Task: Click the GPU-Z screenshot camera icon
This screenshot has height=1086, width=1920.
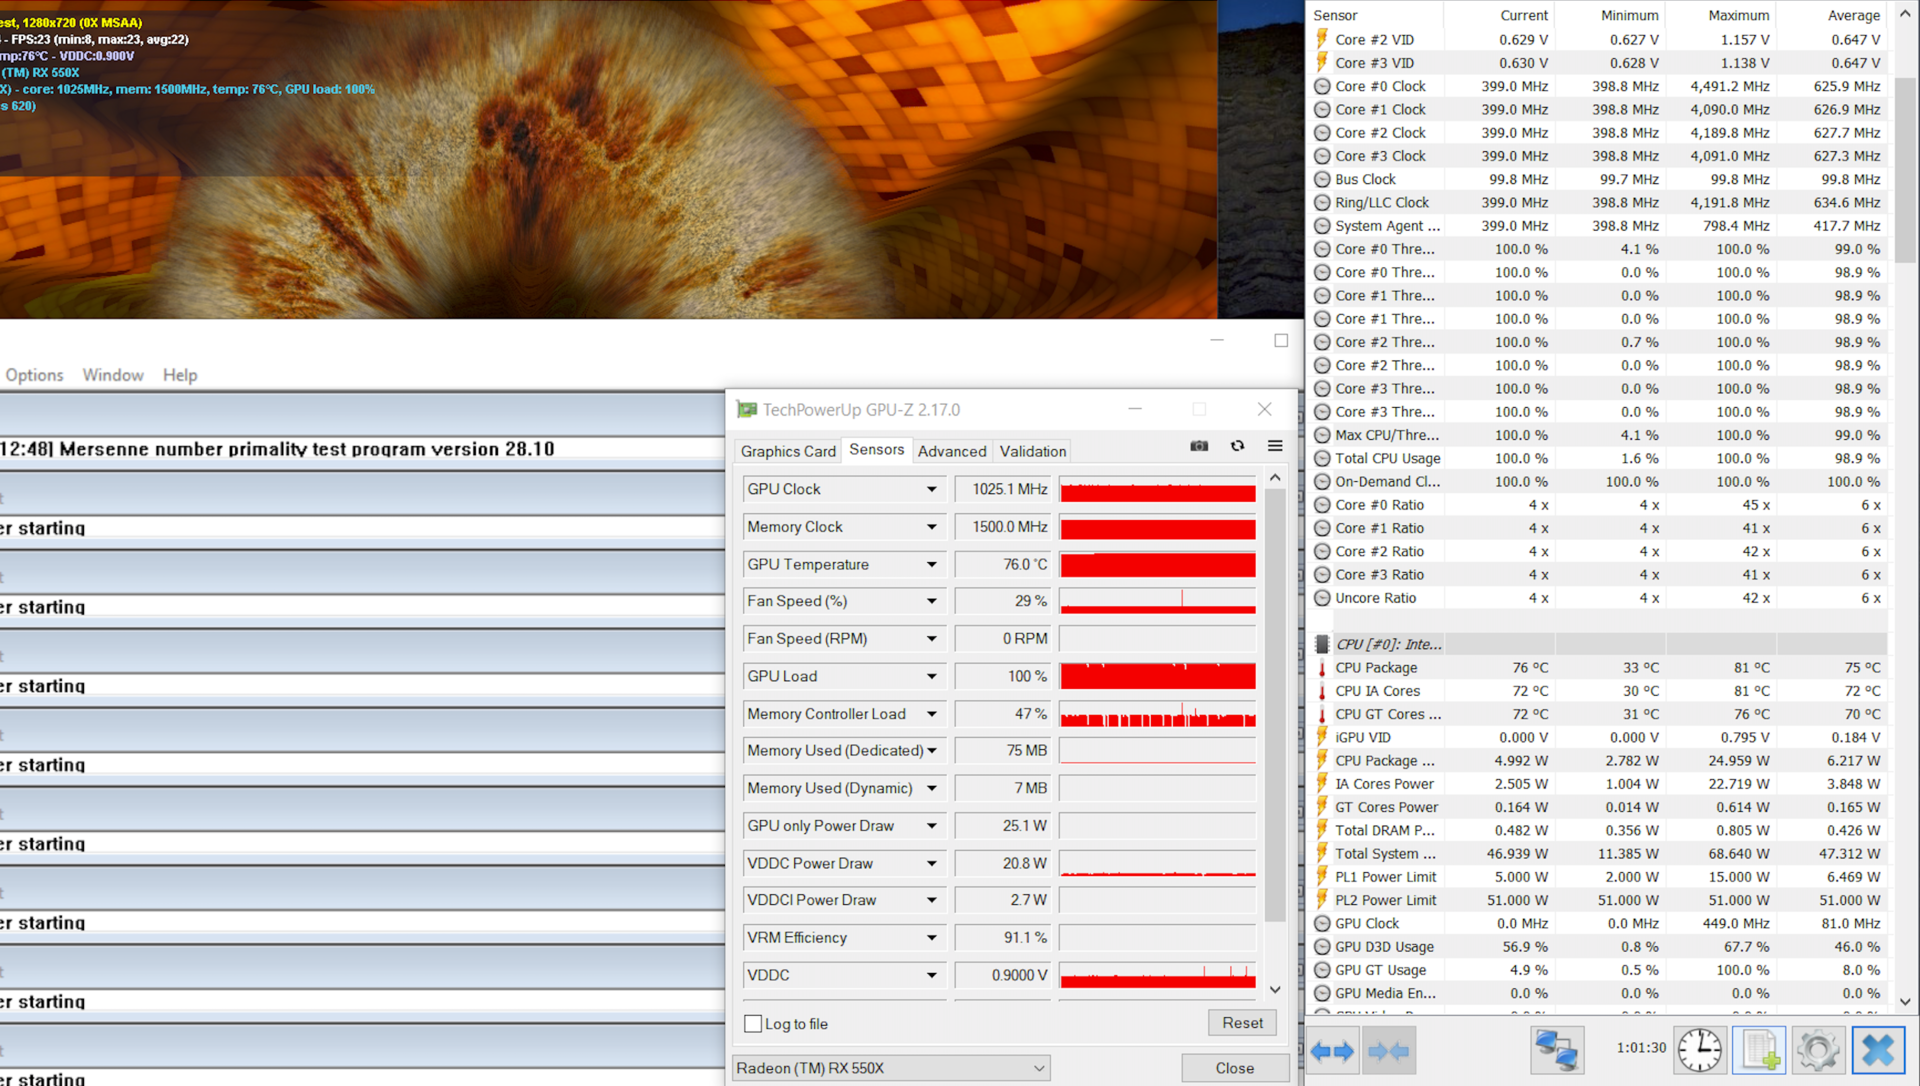Action: (1199, 446)
